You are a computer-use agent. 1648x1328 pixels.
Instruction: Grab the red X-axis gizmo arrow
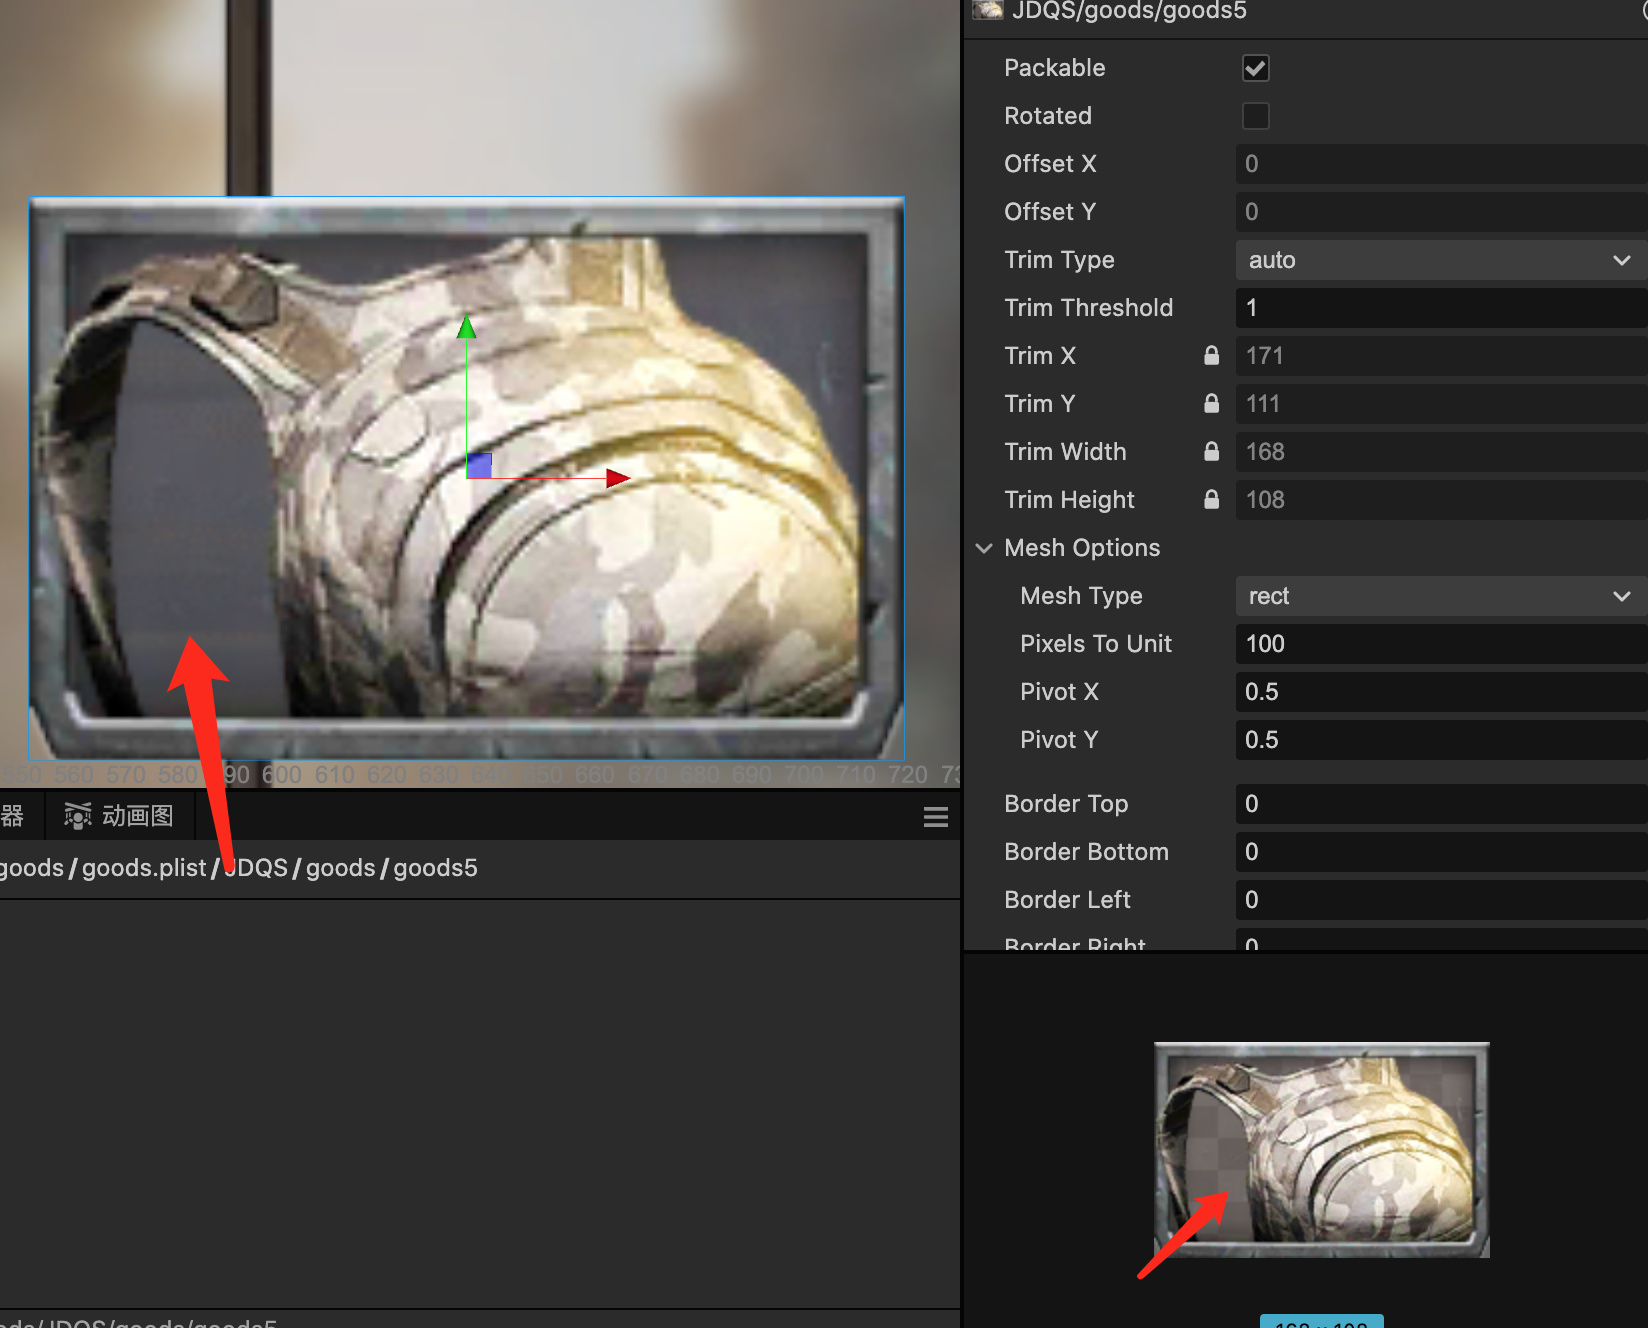(618, 478)
